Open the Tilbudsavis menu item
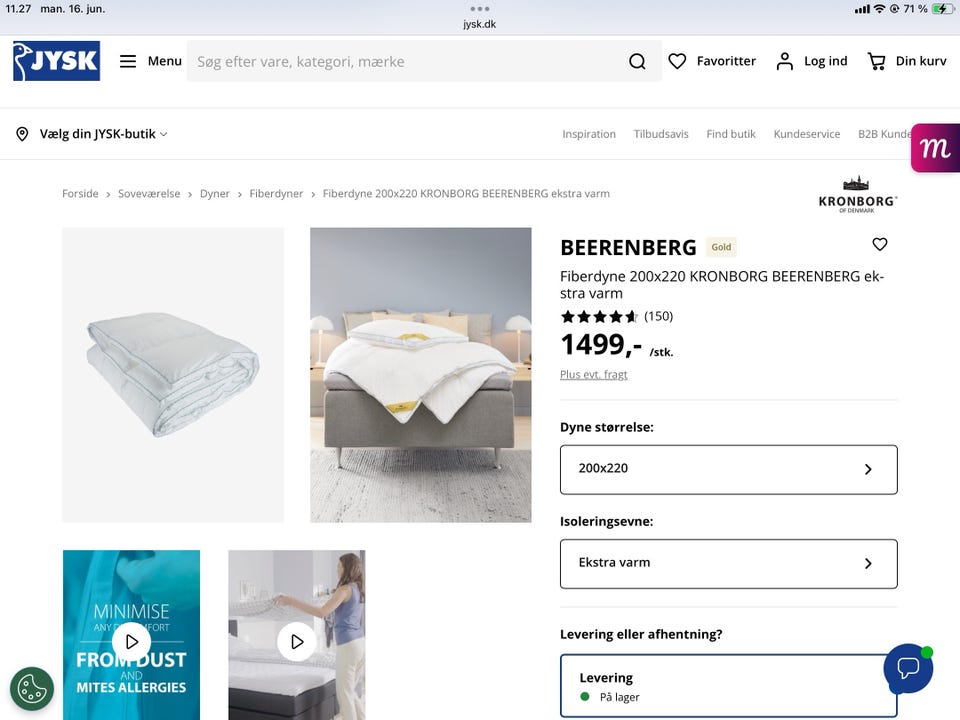960x720 pixels. coord(661,133)
